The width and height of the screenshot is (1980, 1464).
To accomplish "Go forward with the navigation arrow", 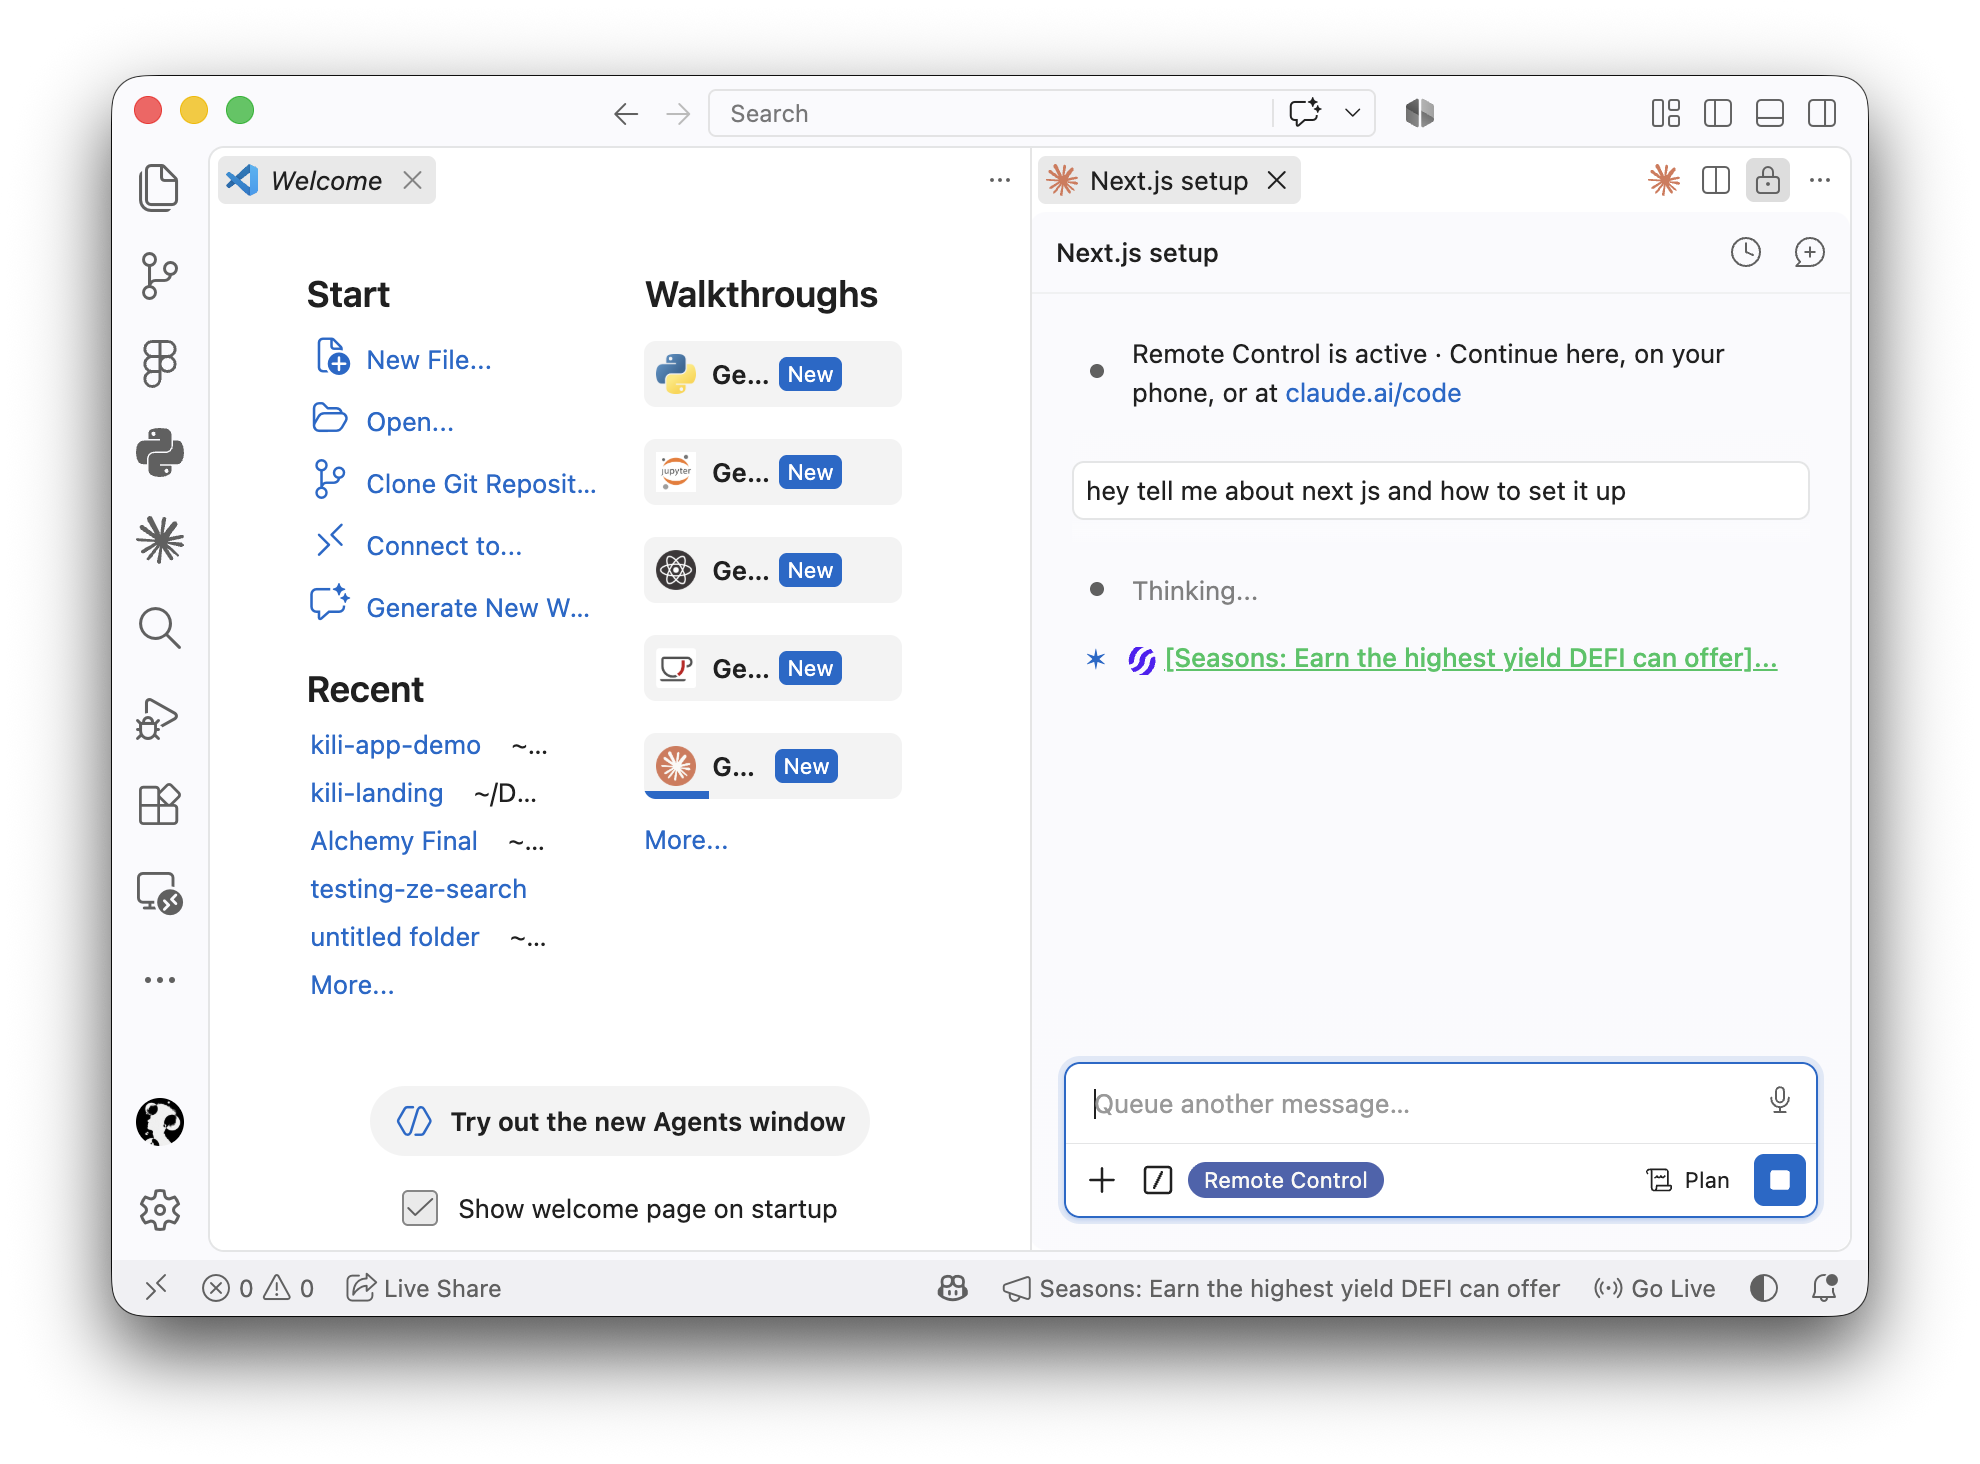I will coord(678,114).
